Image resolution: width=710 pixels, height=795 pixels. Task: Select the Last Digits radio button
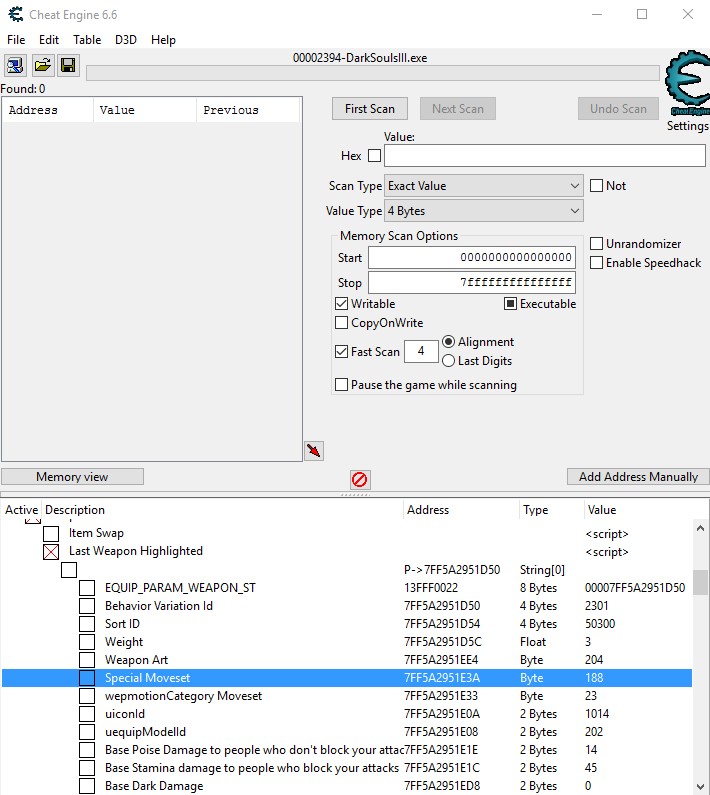[448, 360]
